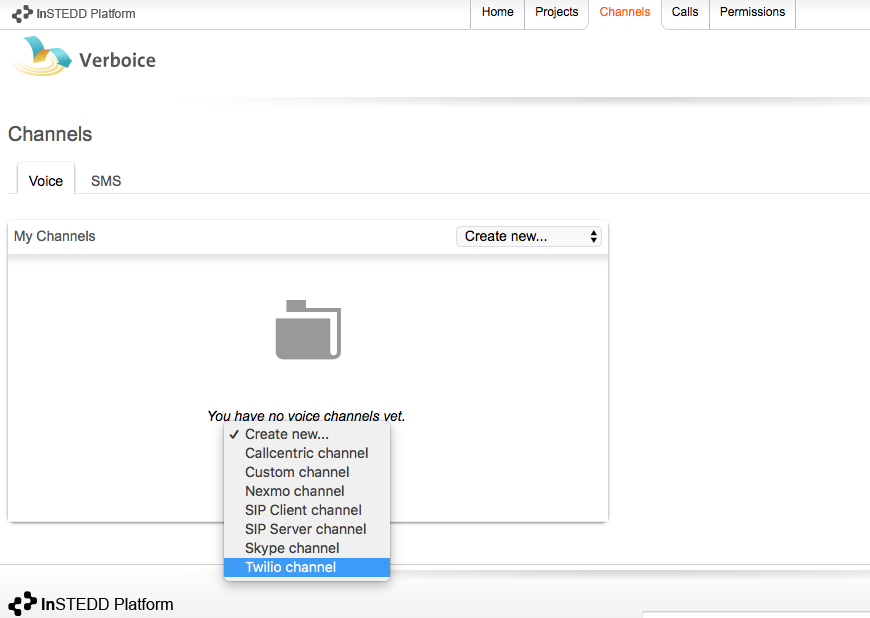
Task: Switch to the SMS channels tab
Action: (106, 181)
